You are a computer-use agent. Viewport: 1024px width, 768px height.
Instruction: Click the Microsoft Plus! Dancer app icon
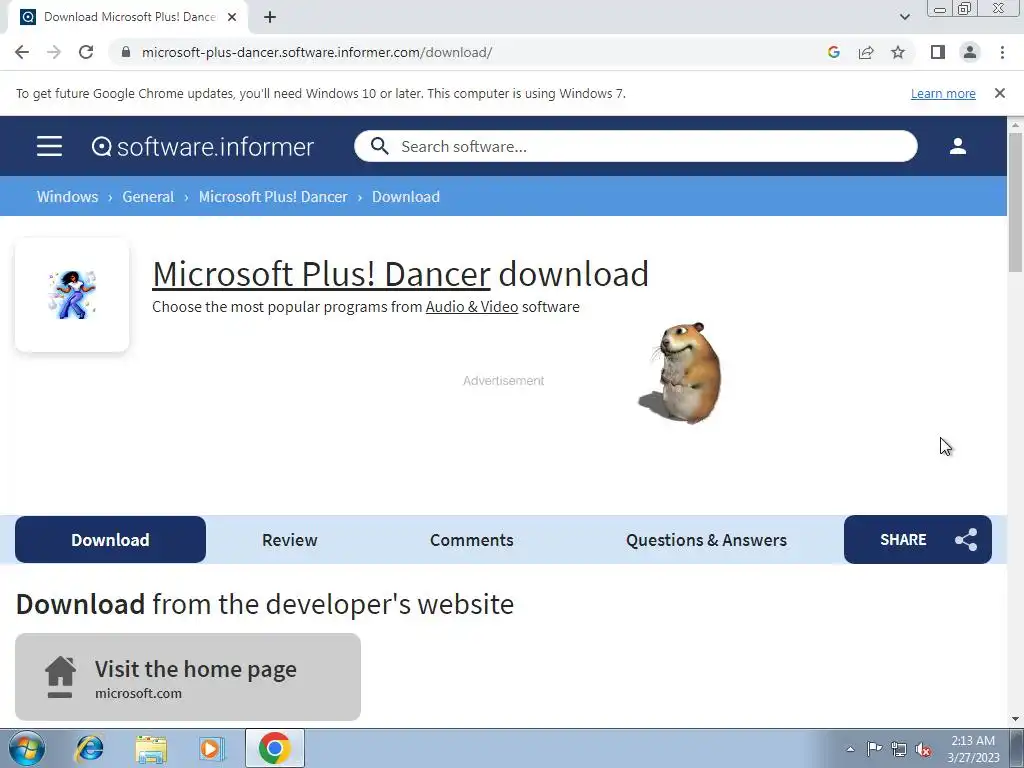click(72, 295)
